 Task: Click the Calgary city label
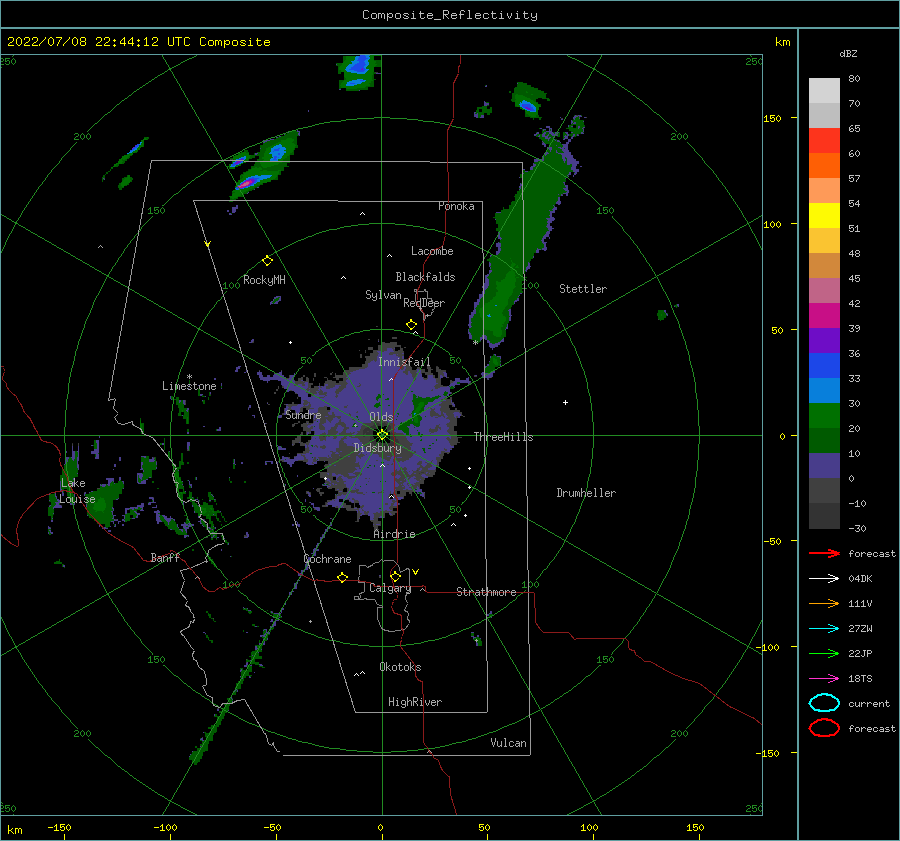click(x=390, y=588)
